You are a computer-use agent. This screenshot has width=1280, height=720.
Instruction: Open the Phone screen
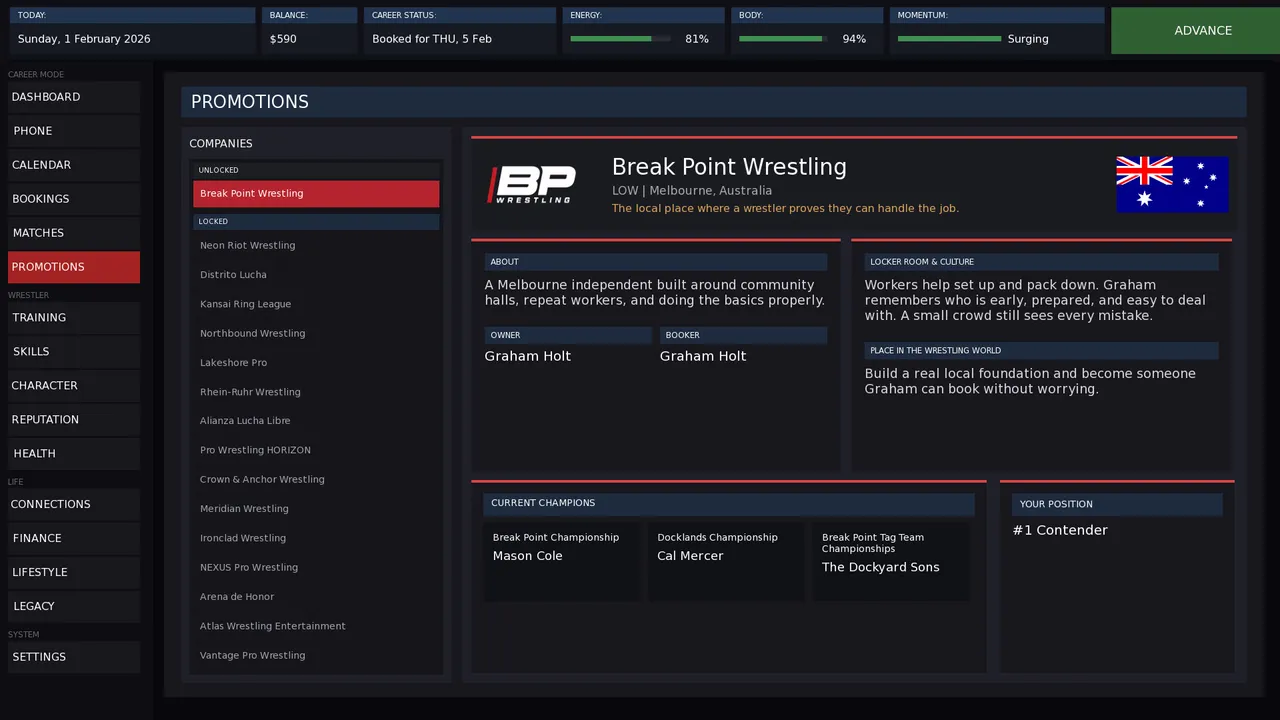pyautogui.click(x=74, y=131)
